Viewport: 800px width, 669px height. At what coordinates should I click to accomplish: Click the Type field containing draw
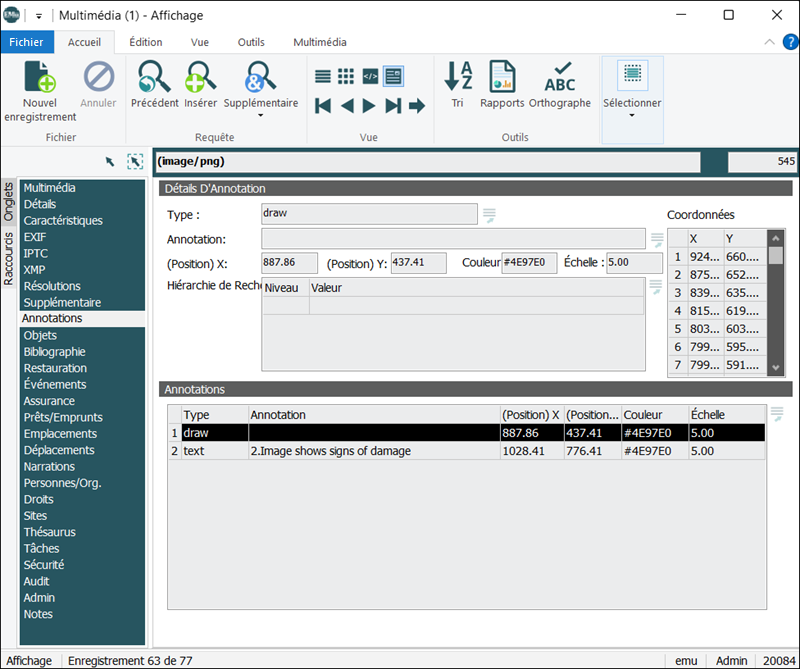pyautogui.click(x=369, y=214)
